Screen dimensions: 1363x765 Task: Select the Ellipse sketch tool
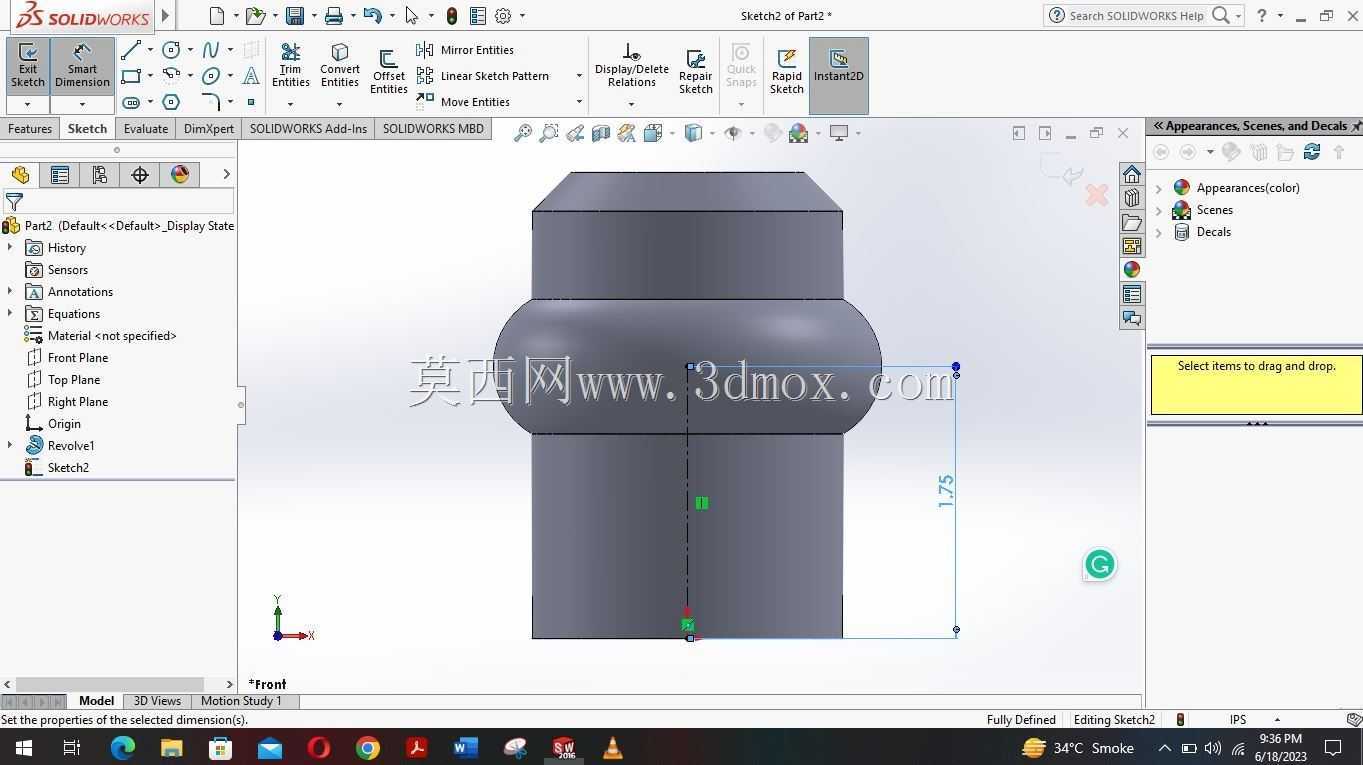tap(211, 76)
